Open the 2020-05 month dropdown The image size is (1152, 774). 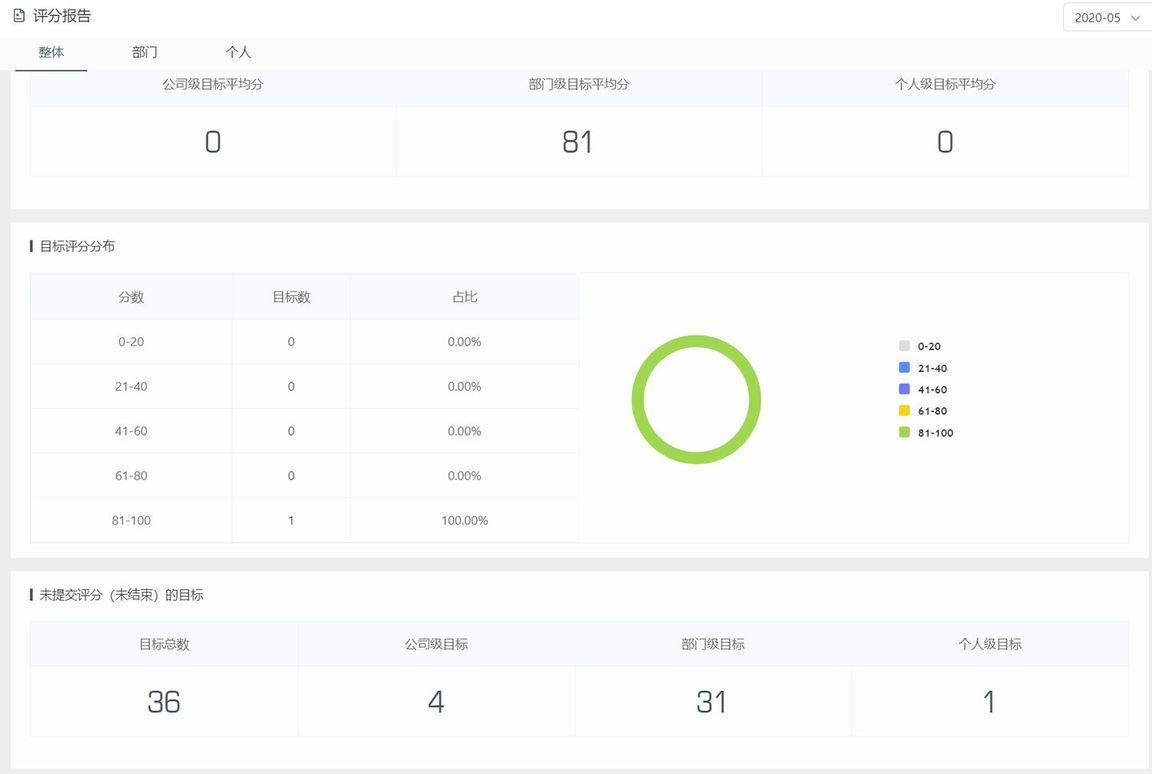point(1106,18)
